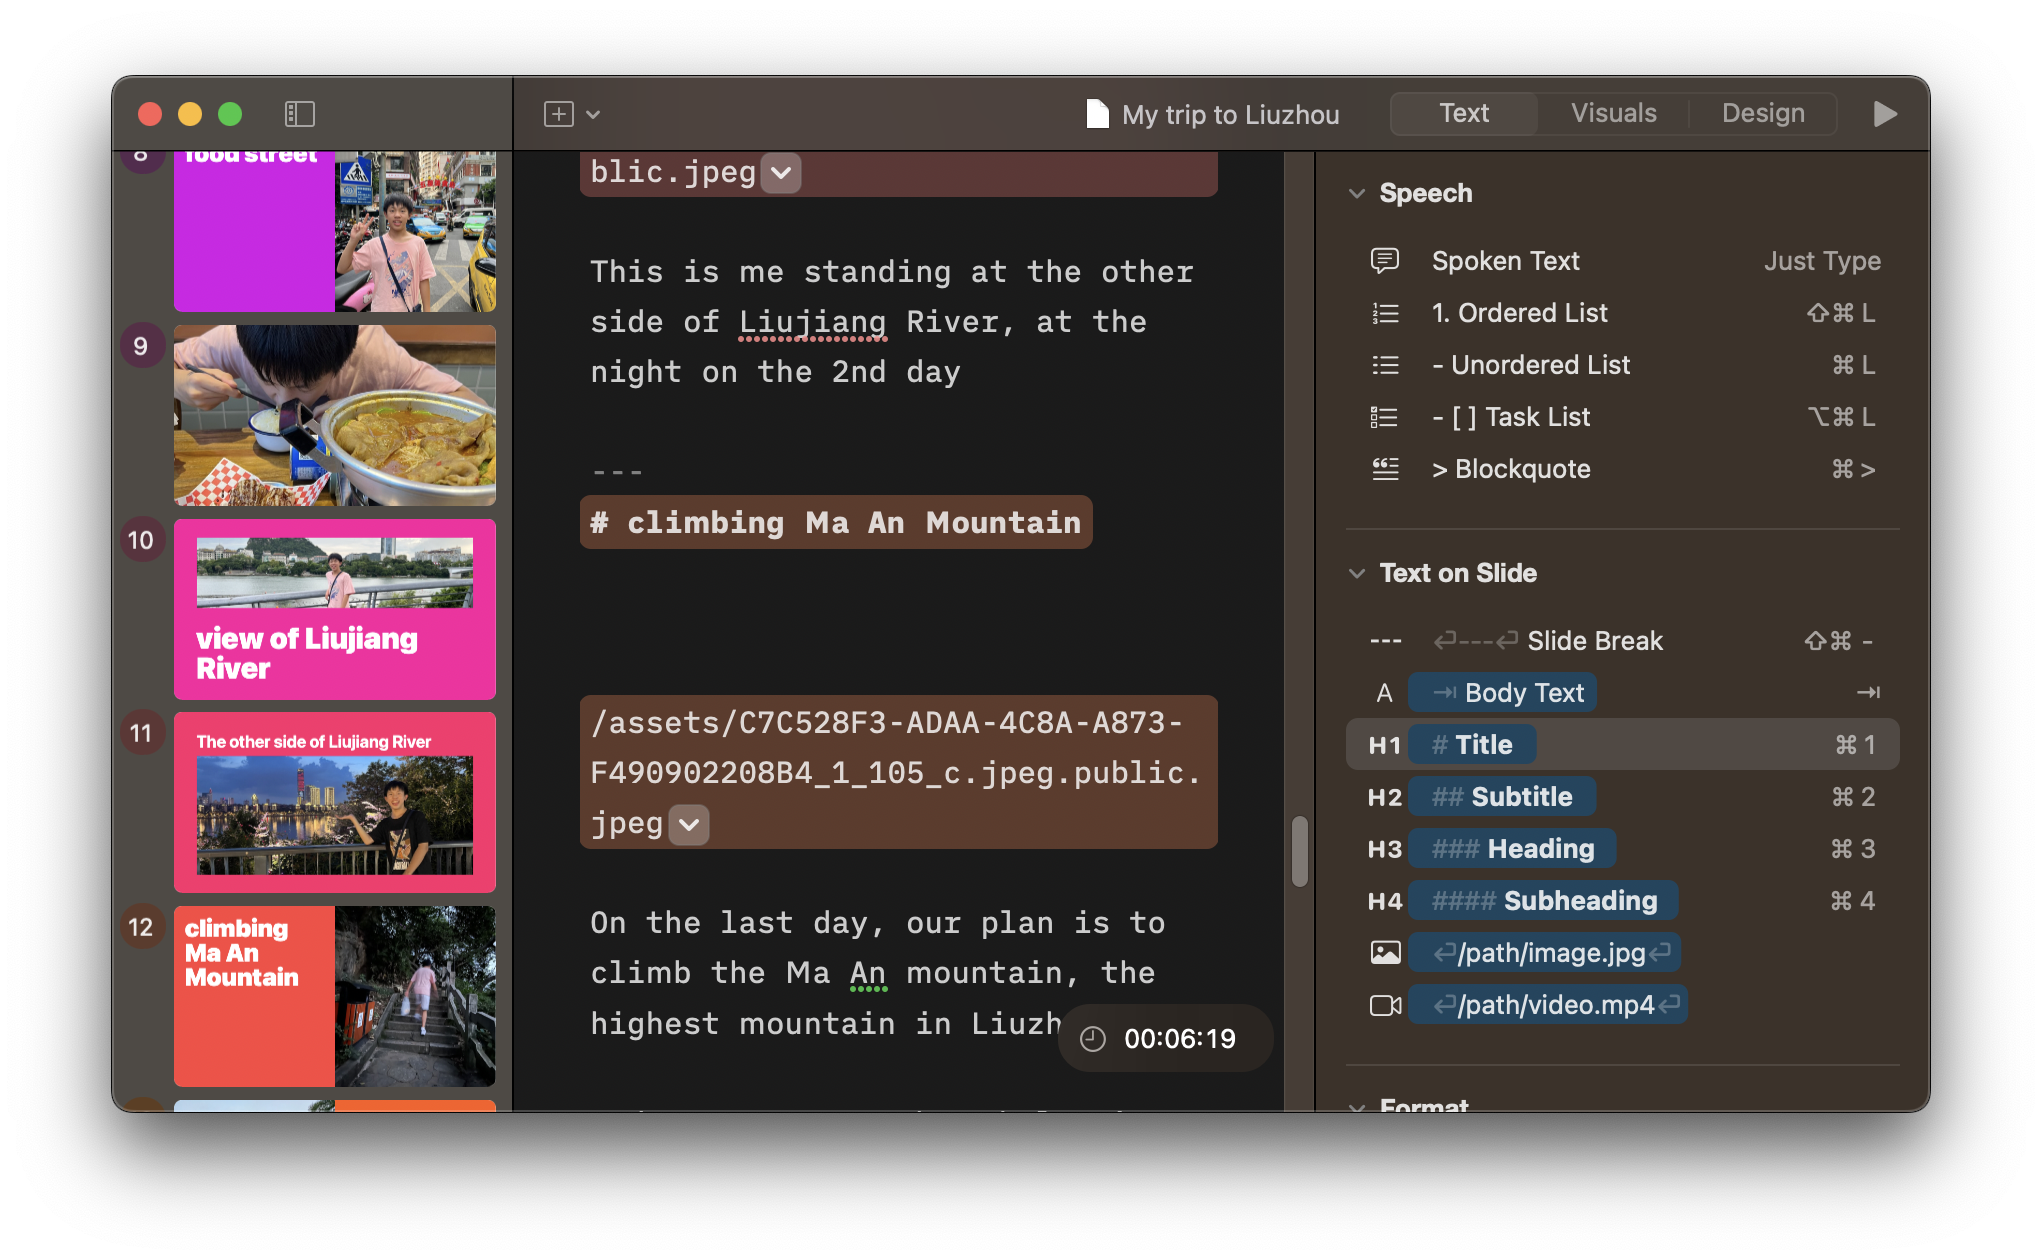Click the add slide plus icon
This screenshot has width=2042, height=1260.
click(x=559, y=114)
